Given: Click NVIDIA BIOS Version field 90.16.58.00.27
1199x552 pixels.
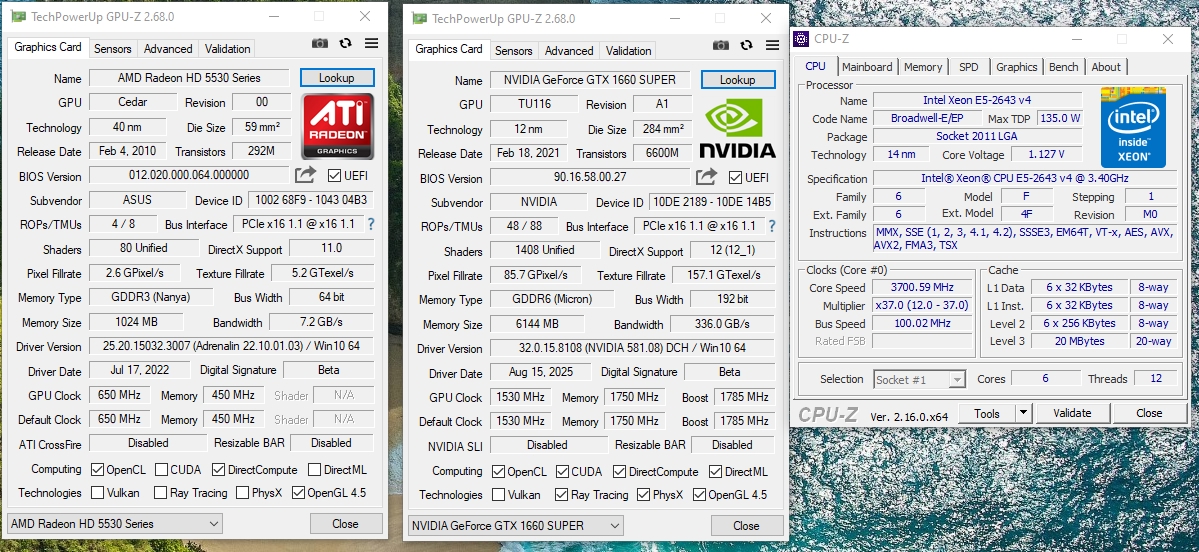Looking at the screenshot, I should (x=590, y=177).
